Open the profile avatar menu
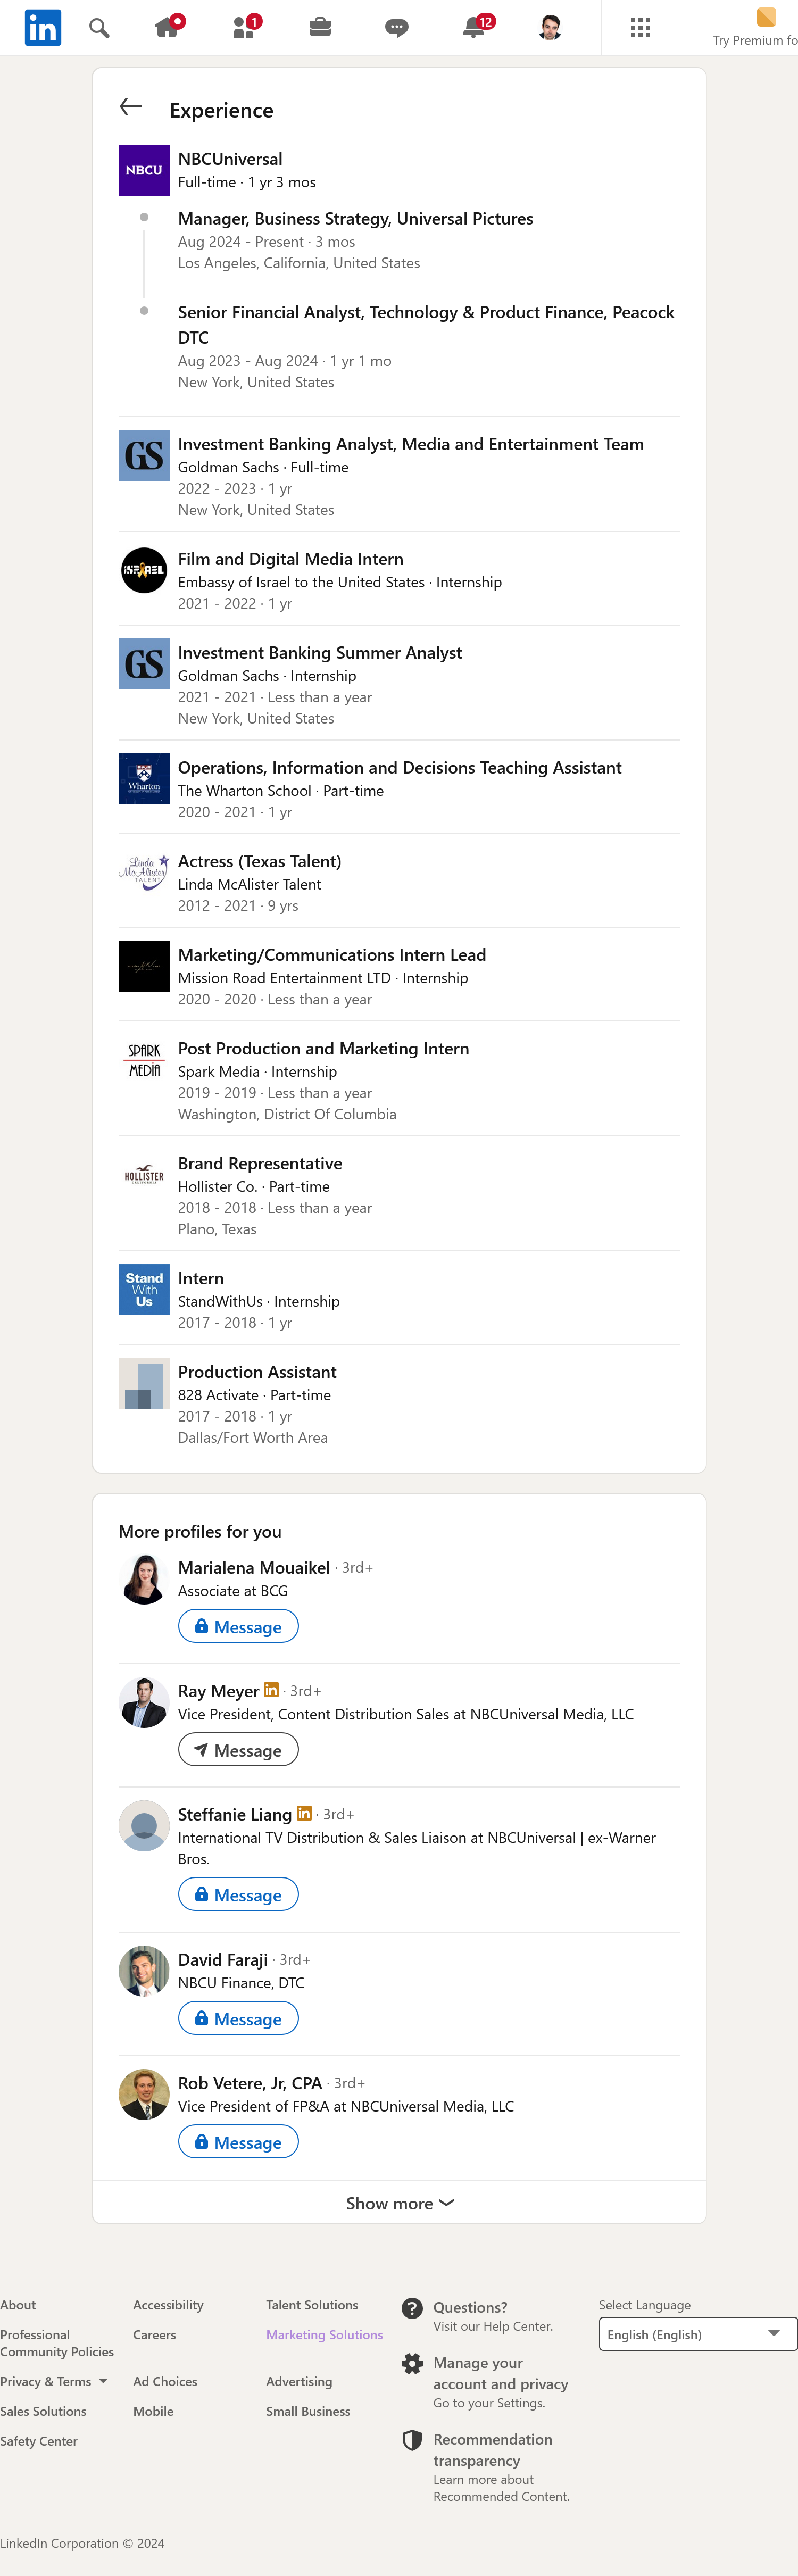 point(549,28)
